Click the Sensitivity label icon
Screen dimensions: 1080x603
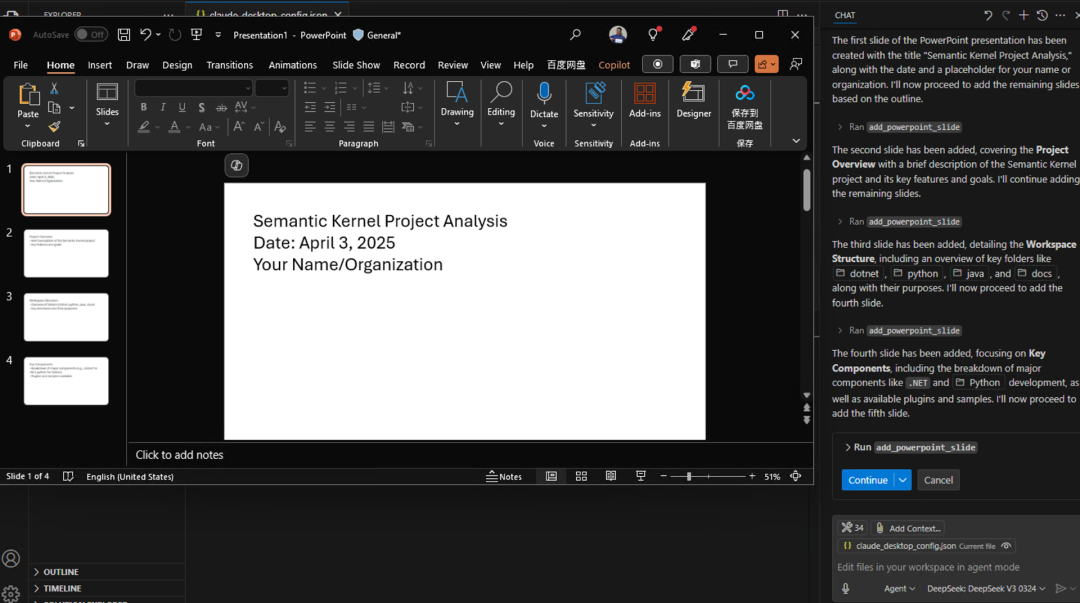coord(594,93)
